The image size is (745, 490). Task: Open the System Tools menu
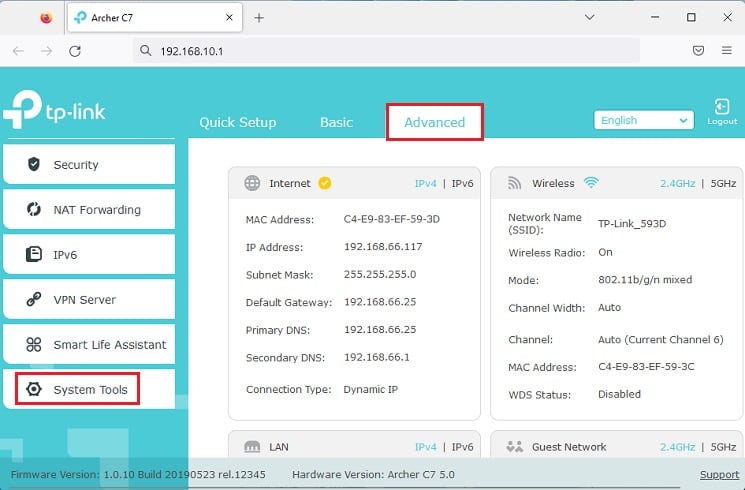(89, 389)
